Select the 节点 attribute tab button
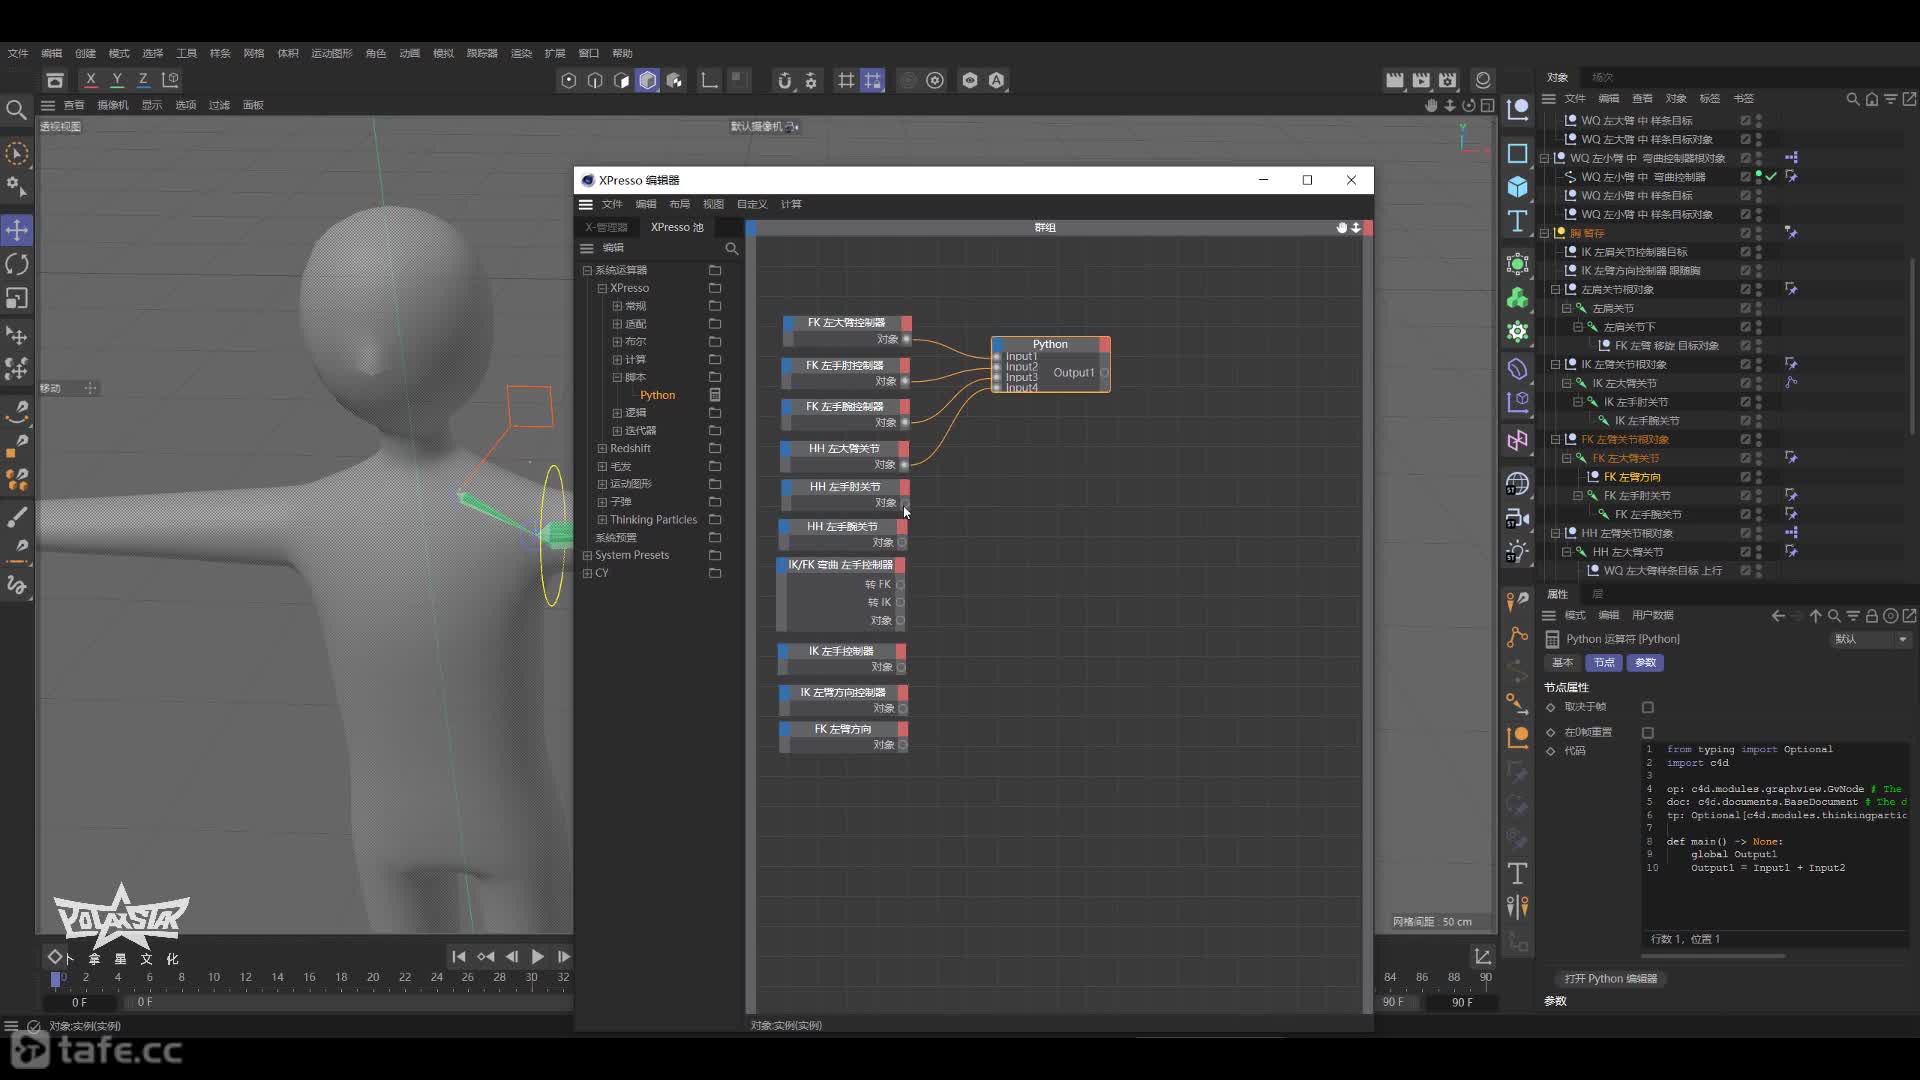 1604,663
